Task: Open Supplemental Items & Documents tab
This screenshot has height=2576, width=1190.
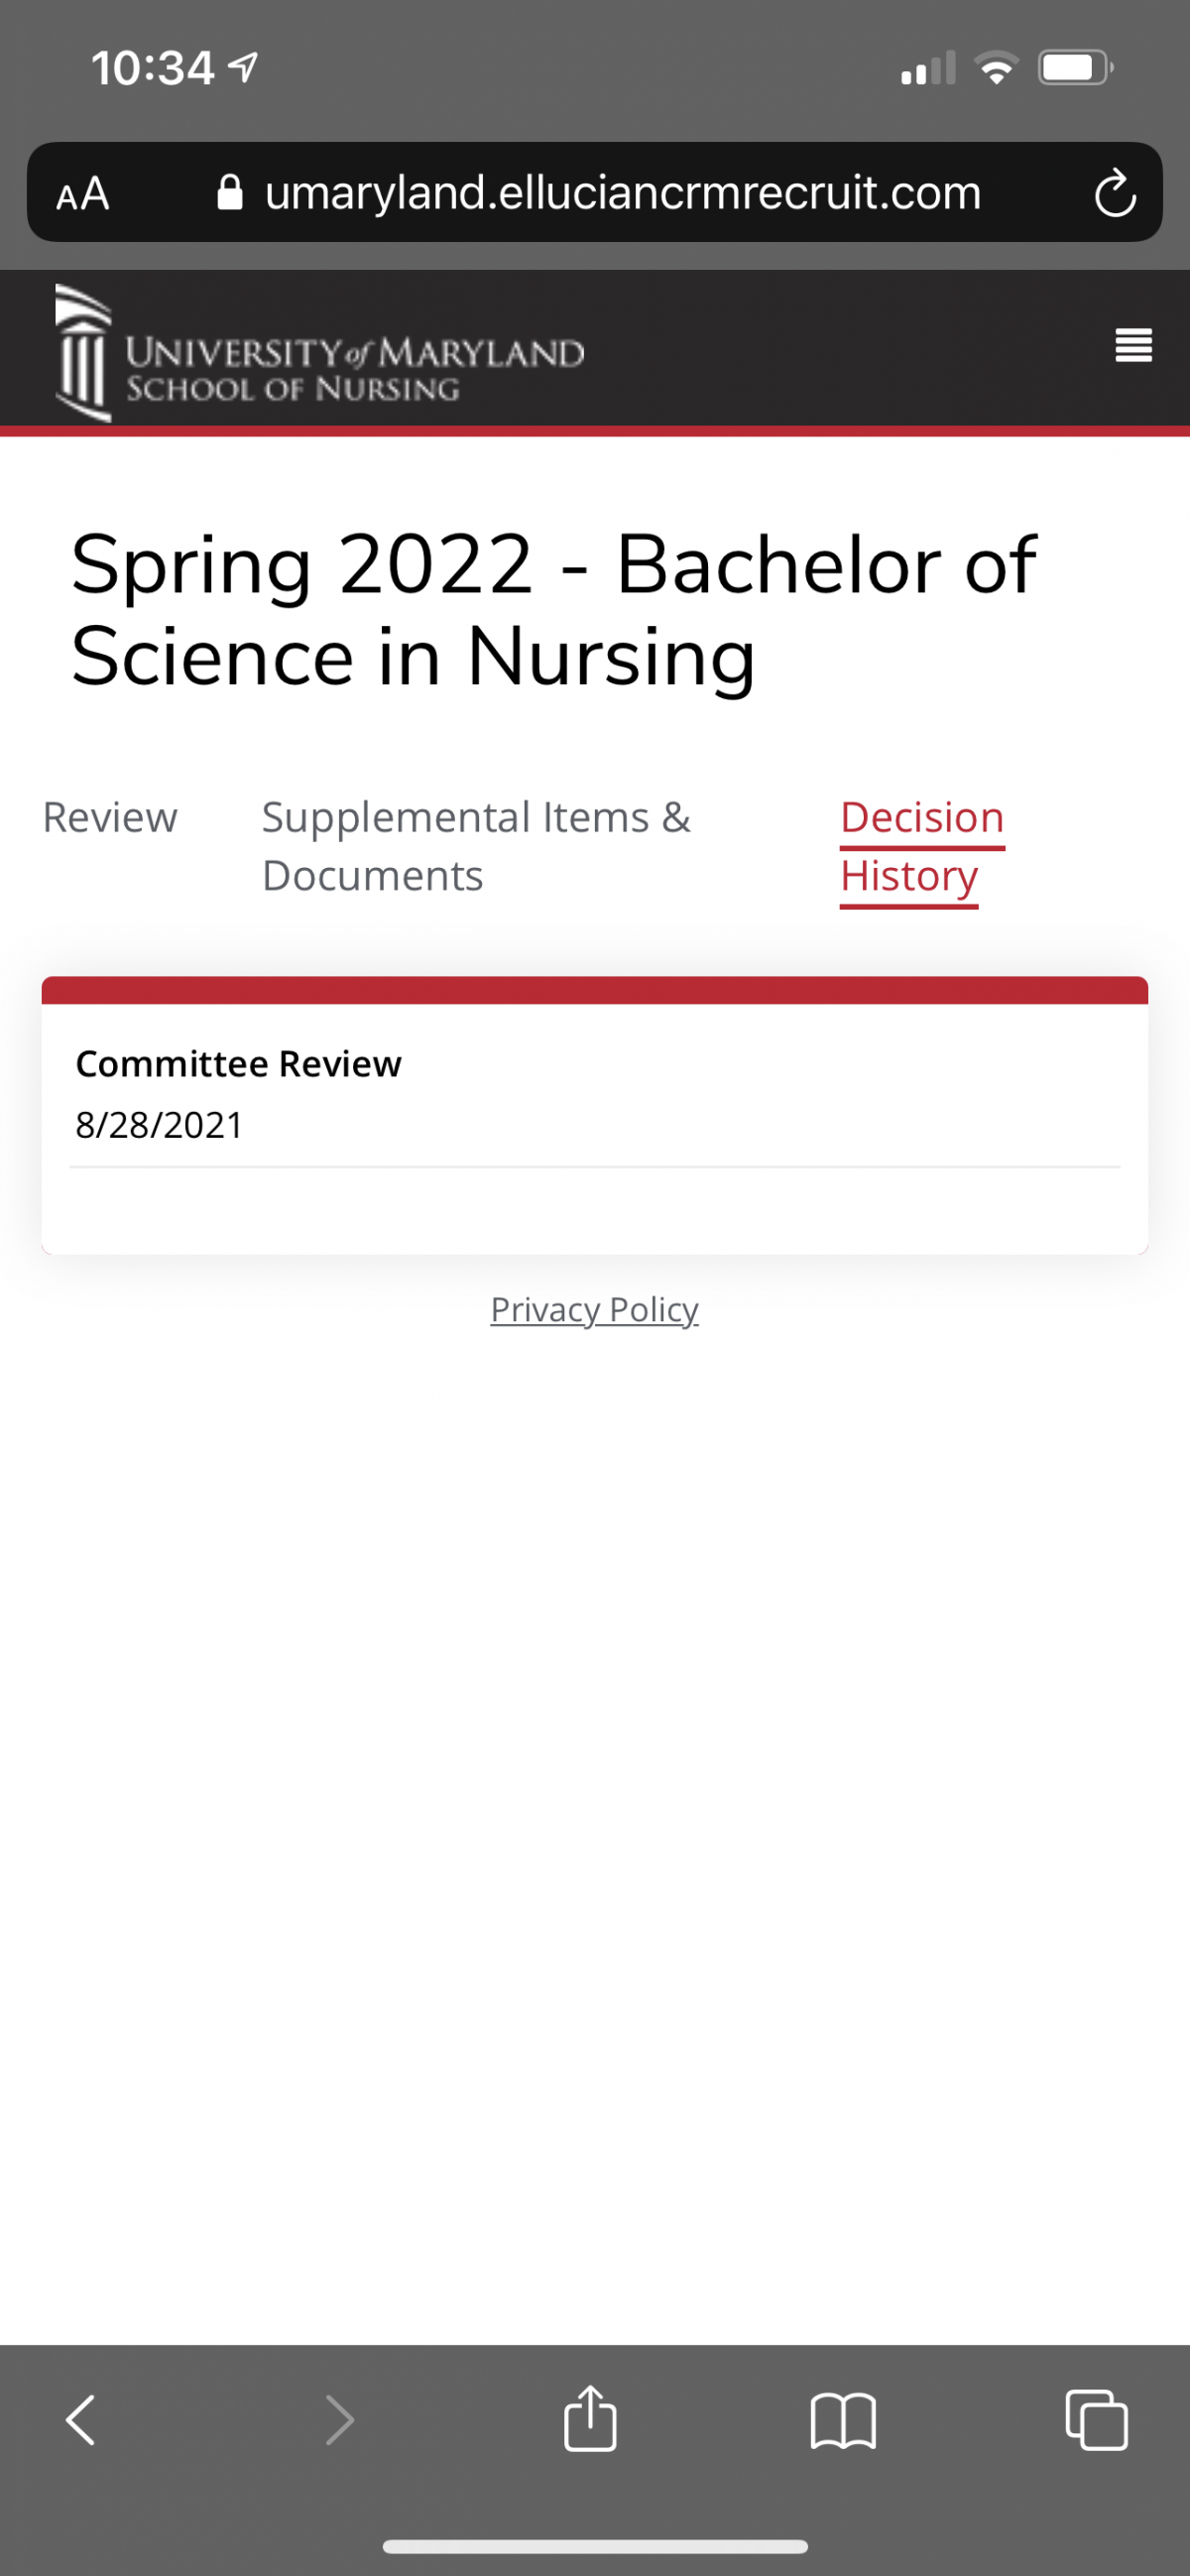Action: pyautogui.click(x=476, y=846)
